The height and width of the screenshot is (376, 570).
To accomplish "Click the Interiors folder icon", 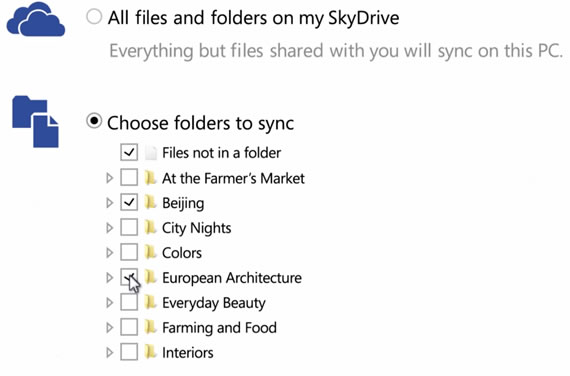I will click(x=150, y=352).
